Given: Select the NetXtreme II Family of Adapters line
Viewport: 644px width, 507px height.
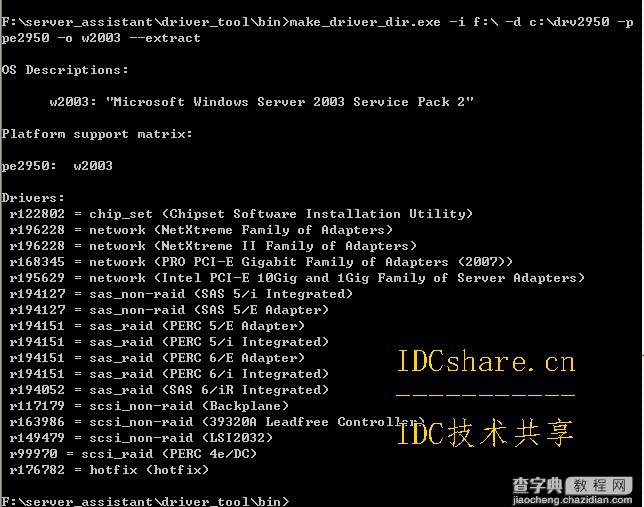Looking at the screenshot, I should [213, 246].
